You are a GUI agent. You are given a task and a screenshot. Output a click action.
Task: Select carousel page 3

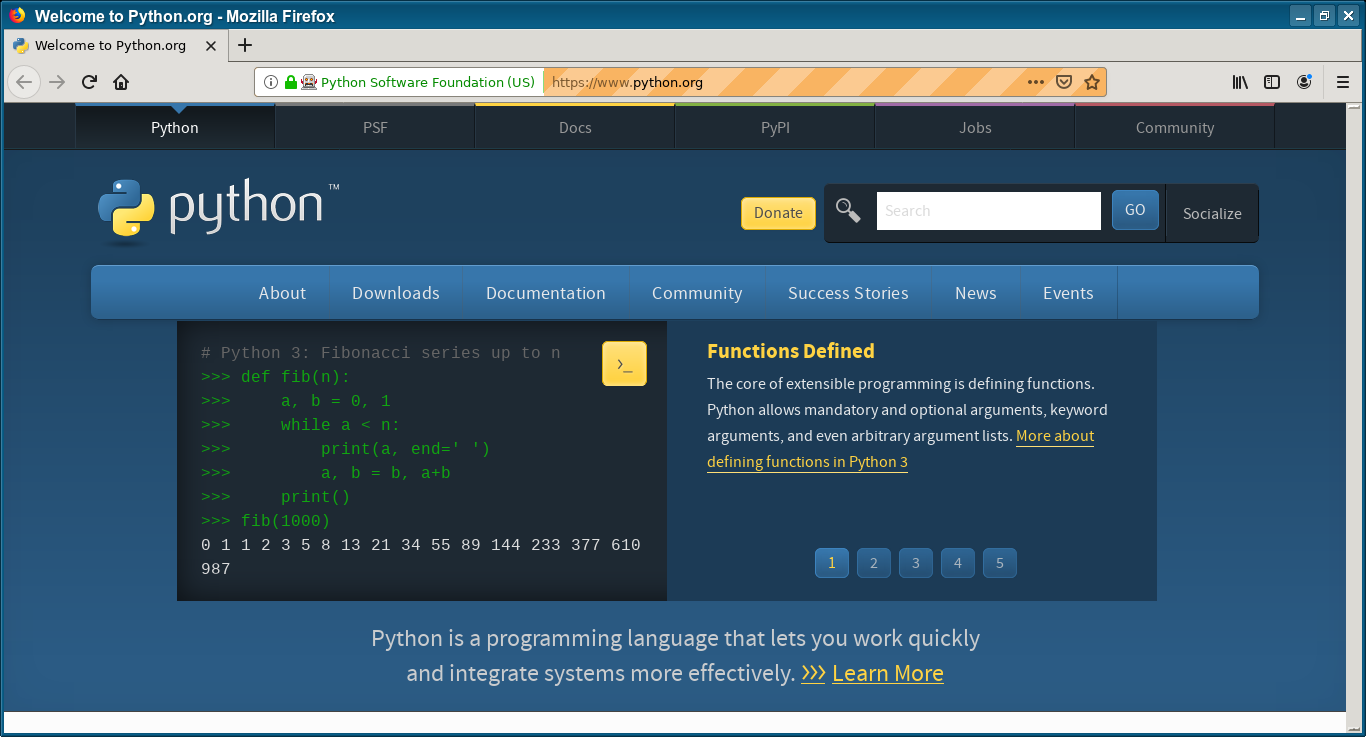point(915,563)
